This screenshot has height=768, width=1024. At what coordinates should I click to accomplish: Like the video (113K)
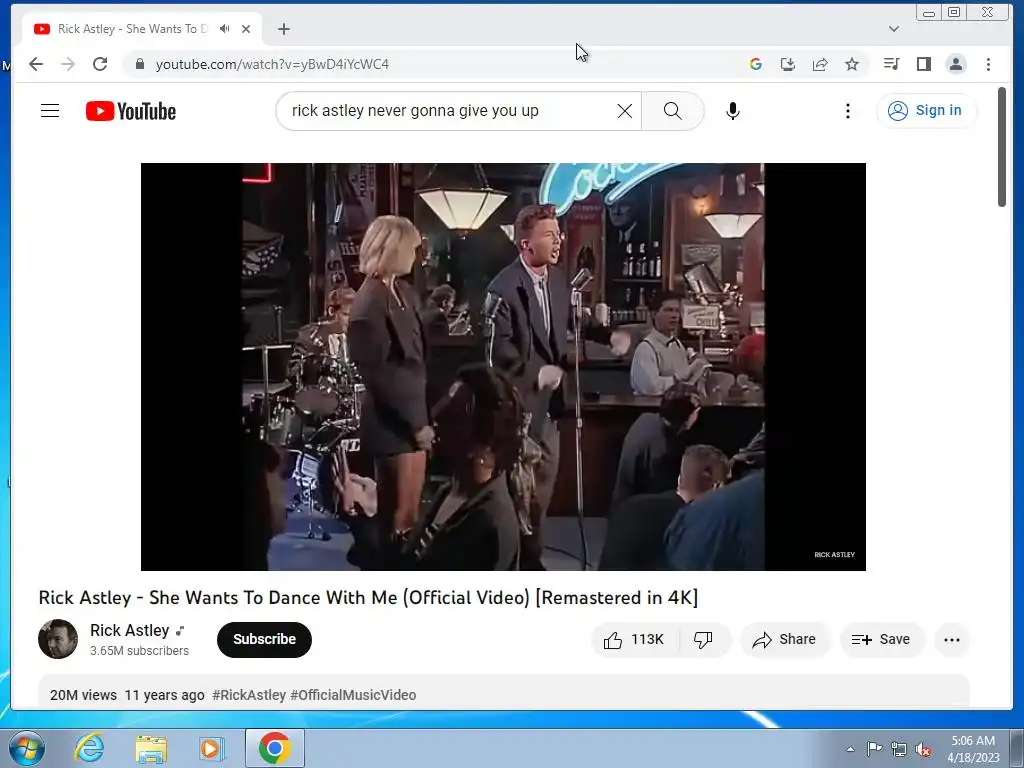coord(635,639)
